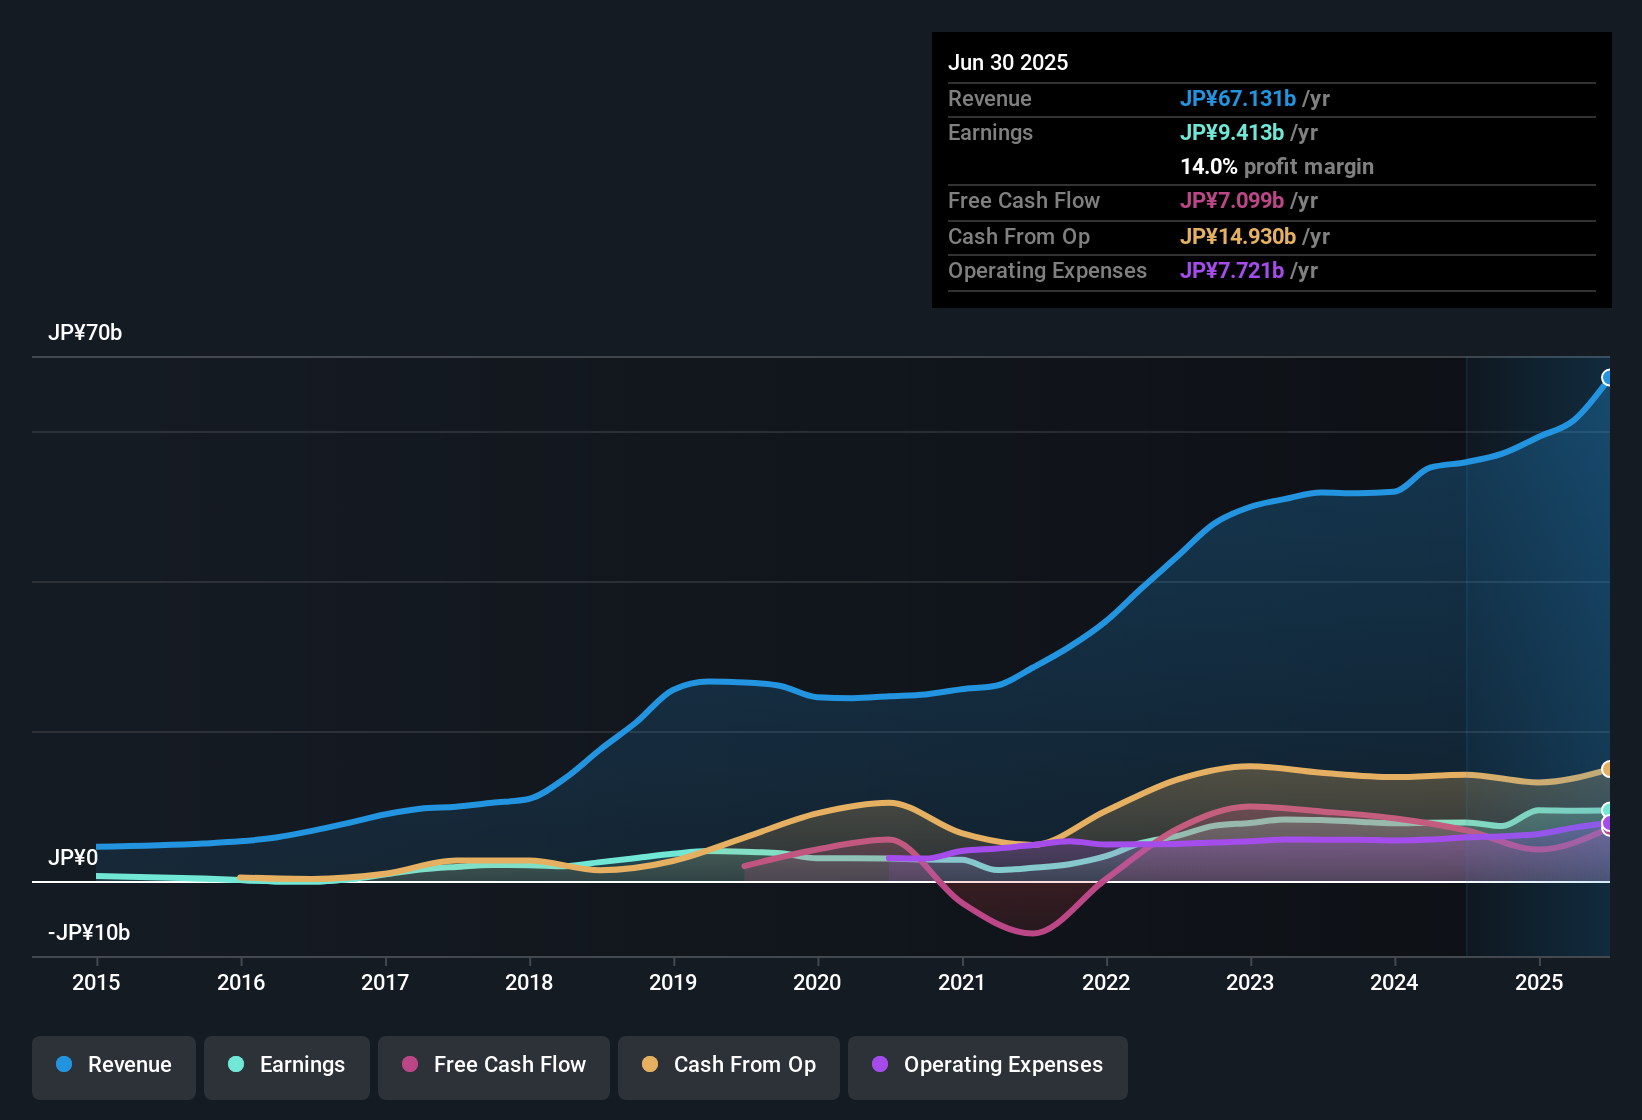Click the JP¥67.131b revenue value
Screen dimensions: 1642x1120
point(1239,99)
